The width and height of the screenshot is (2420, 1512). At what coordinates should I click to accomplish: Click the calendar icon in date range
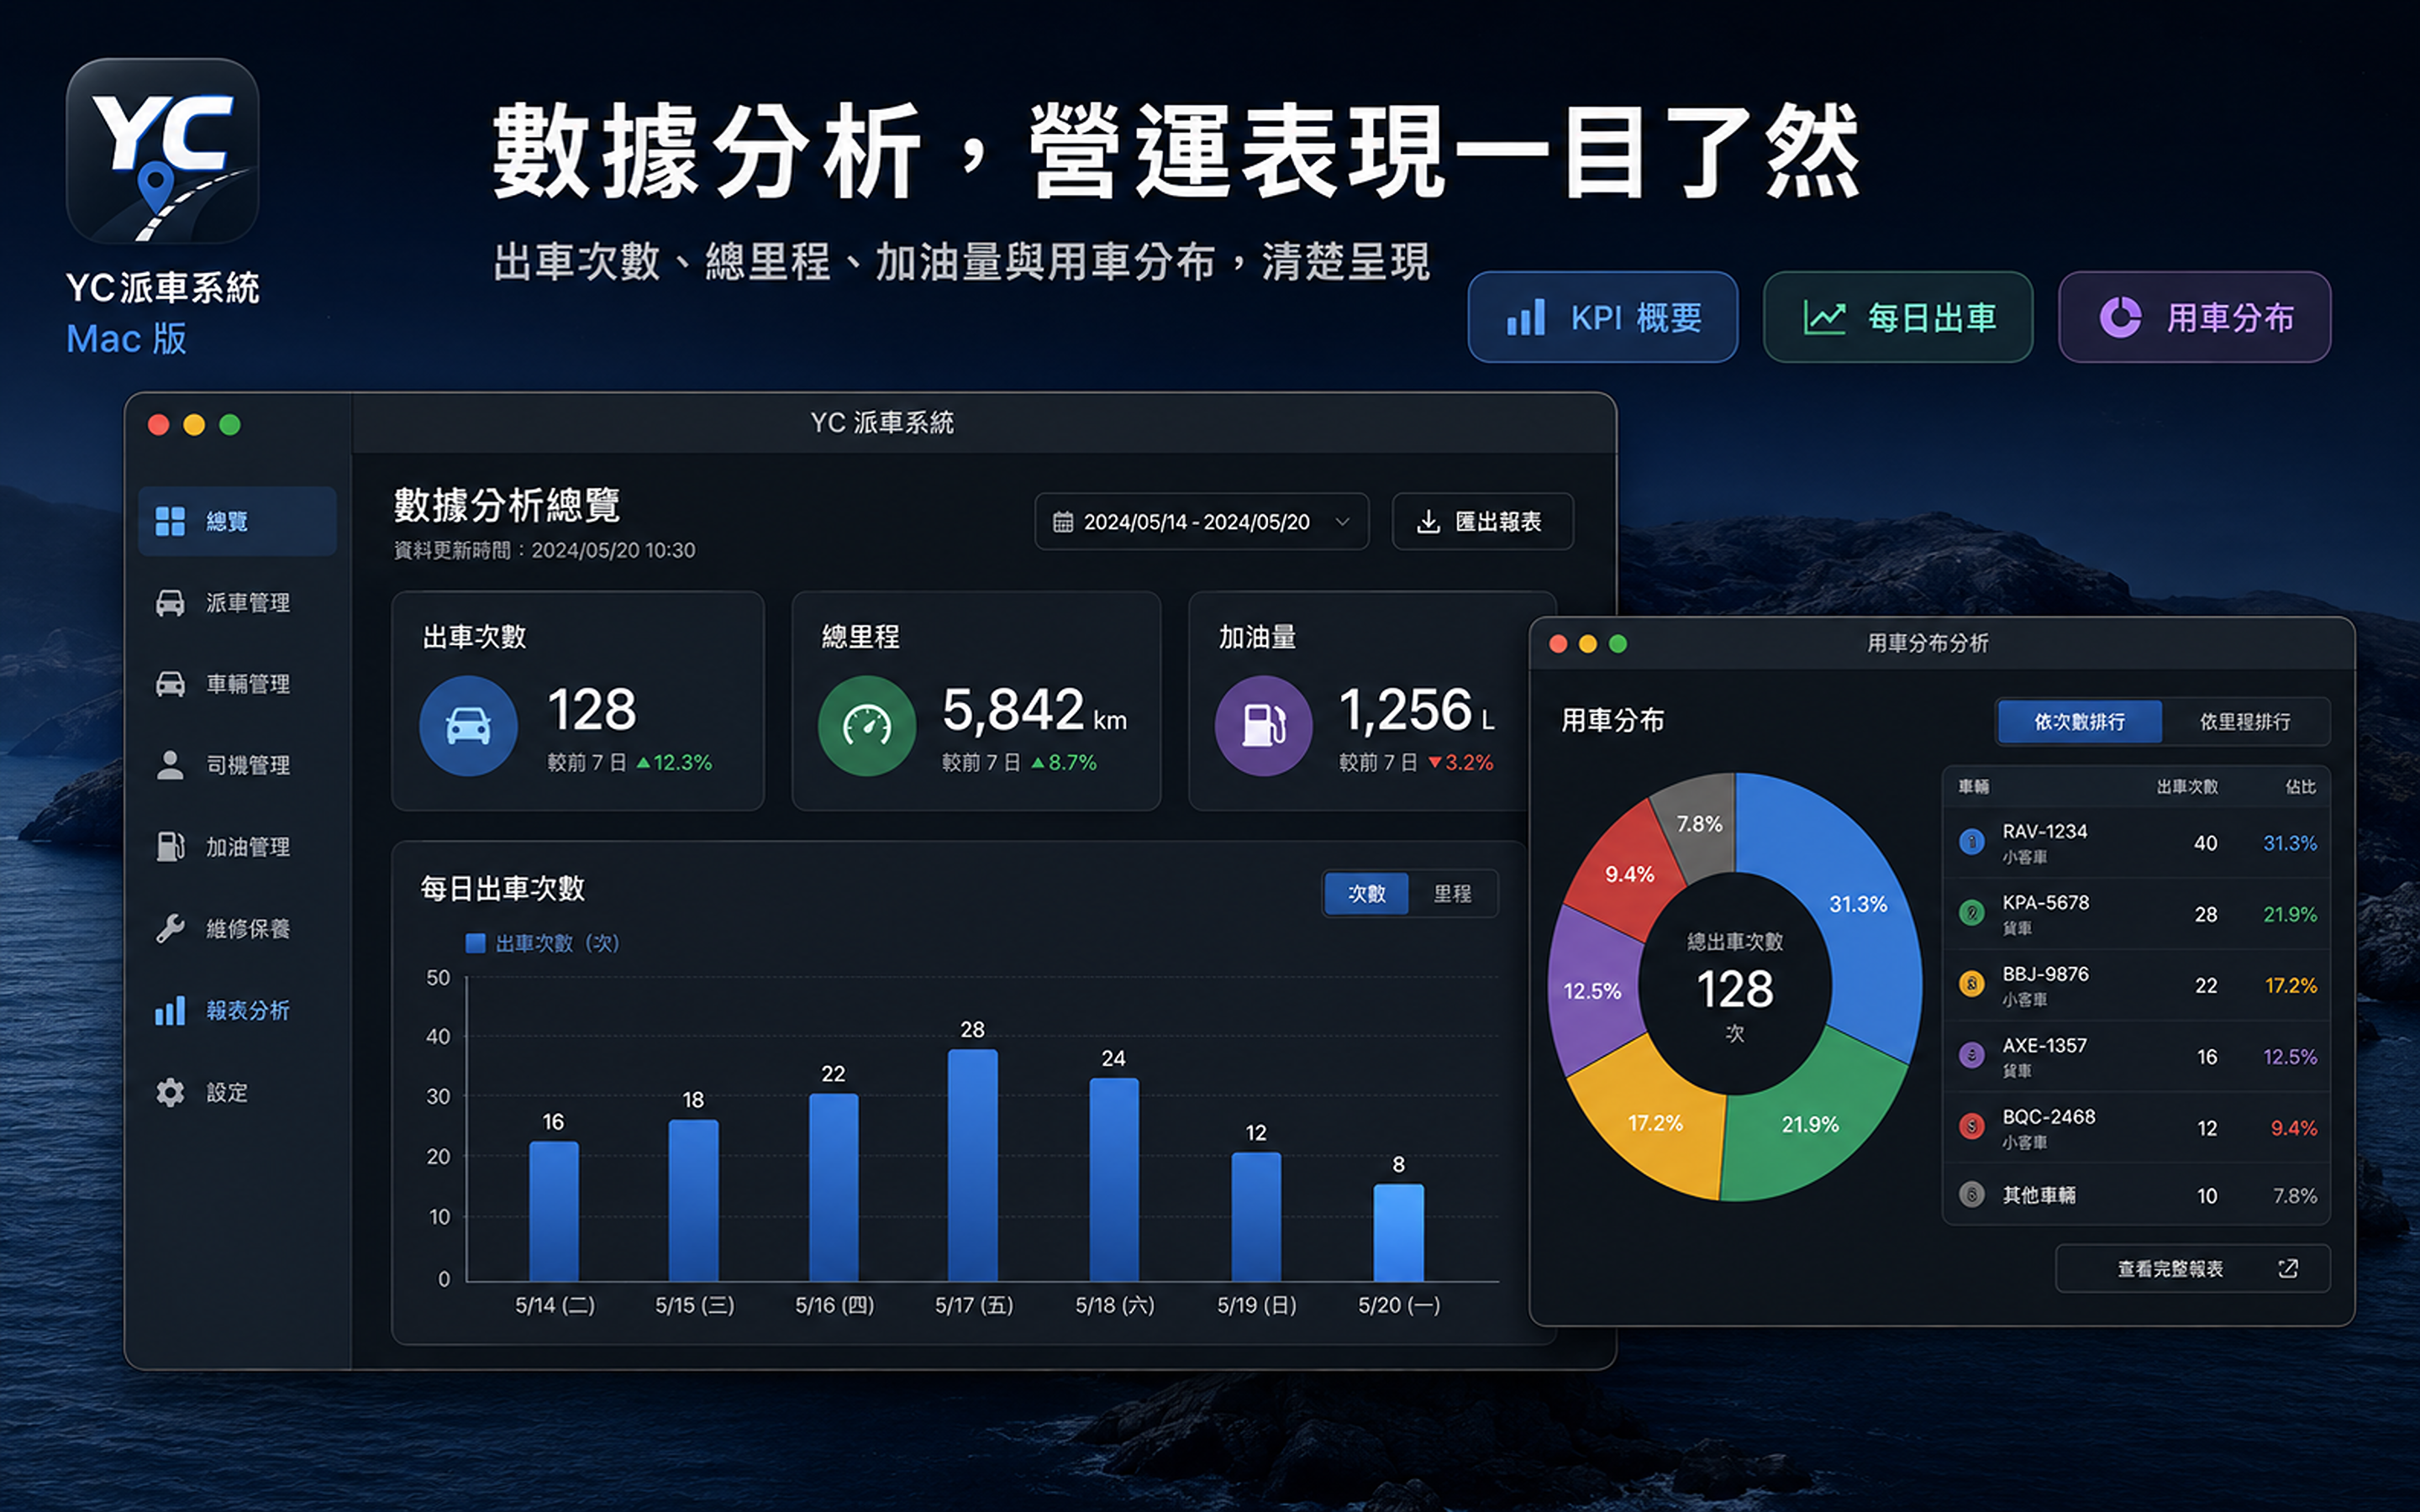click(1063, 522)
